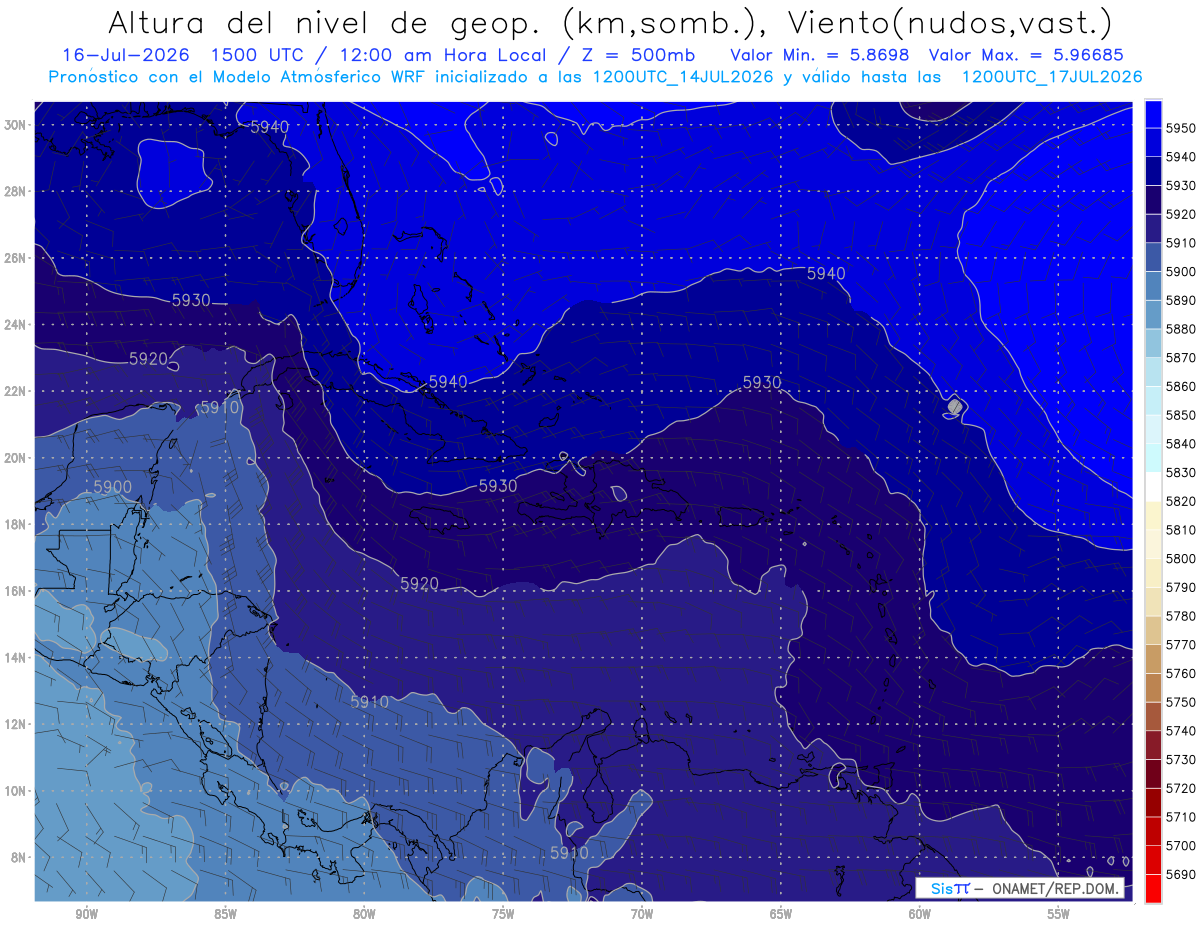
Task: Click the 5840 label on the color scale
Action: pyautogui.click(x=1180, y=444)
